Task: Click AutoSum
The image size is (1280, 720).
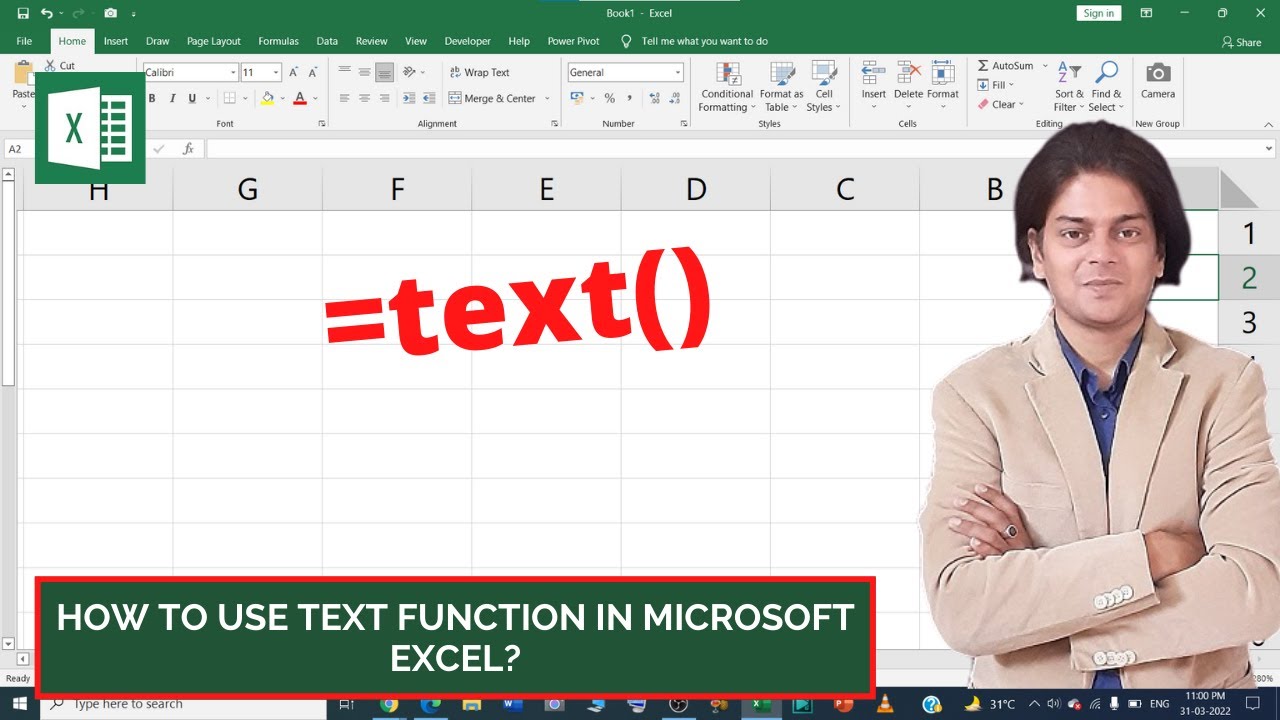Action: (1006, 65)
